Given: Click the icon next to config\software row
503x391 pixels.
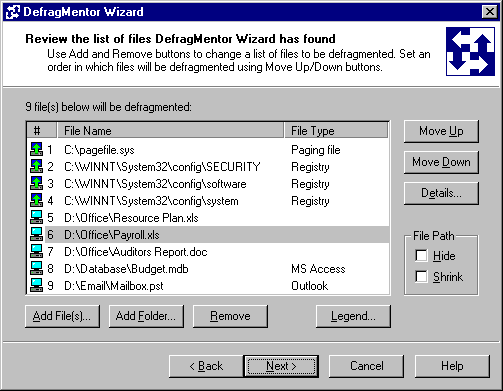Looking at the screenshot, I should pos(36,183).
